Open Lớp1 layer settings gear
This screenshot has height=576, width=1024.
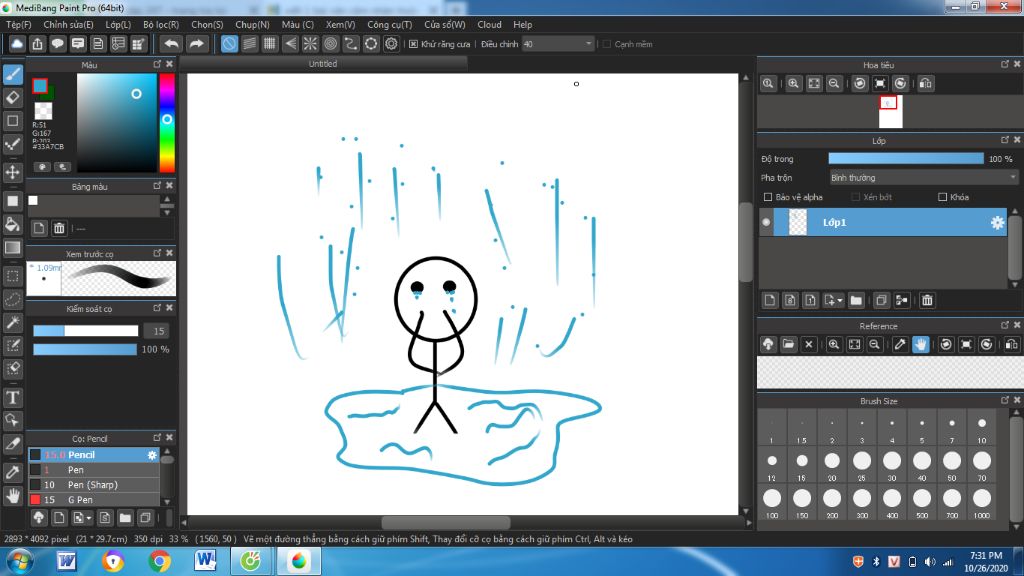(x=997, y=223)
